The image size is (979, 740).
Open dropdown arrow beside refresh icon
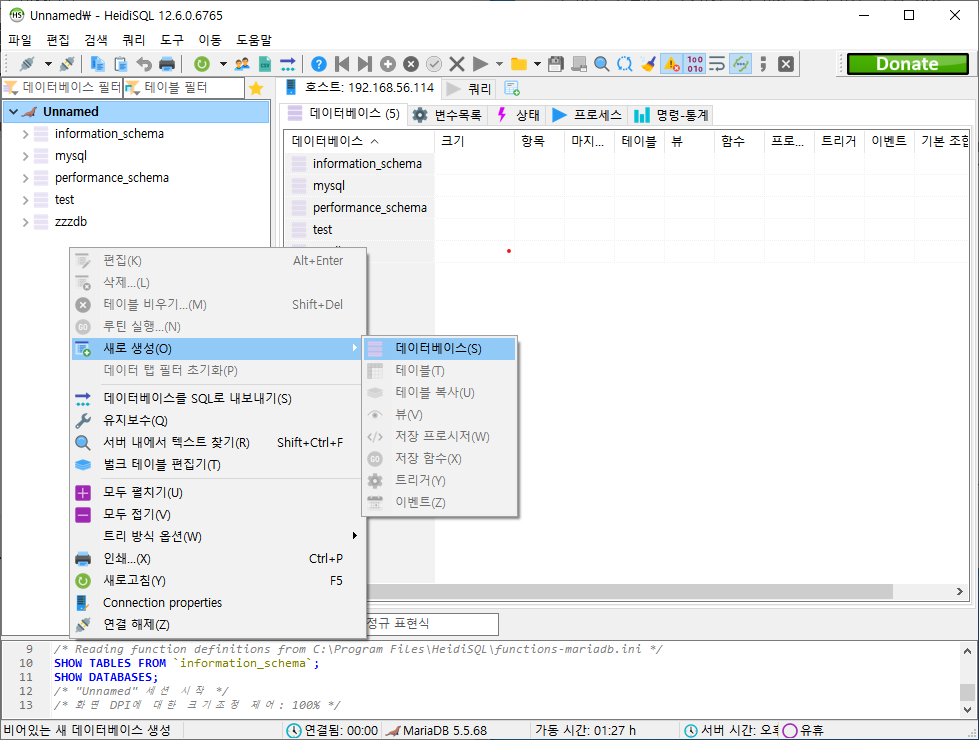point(223,64)
